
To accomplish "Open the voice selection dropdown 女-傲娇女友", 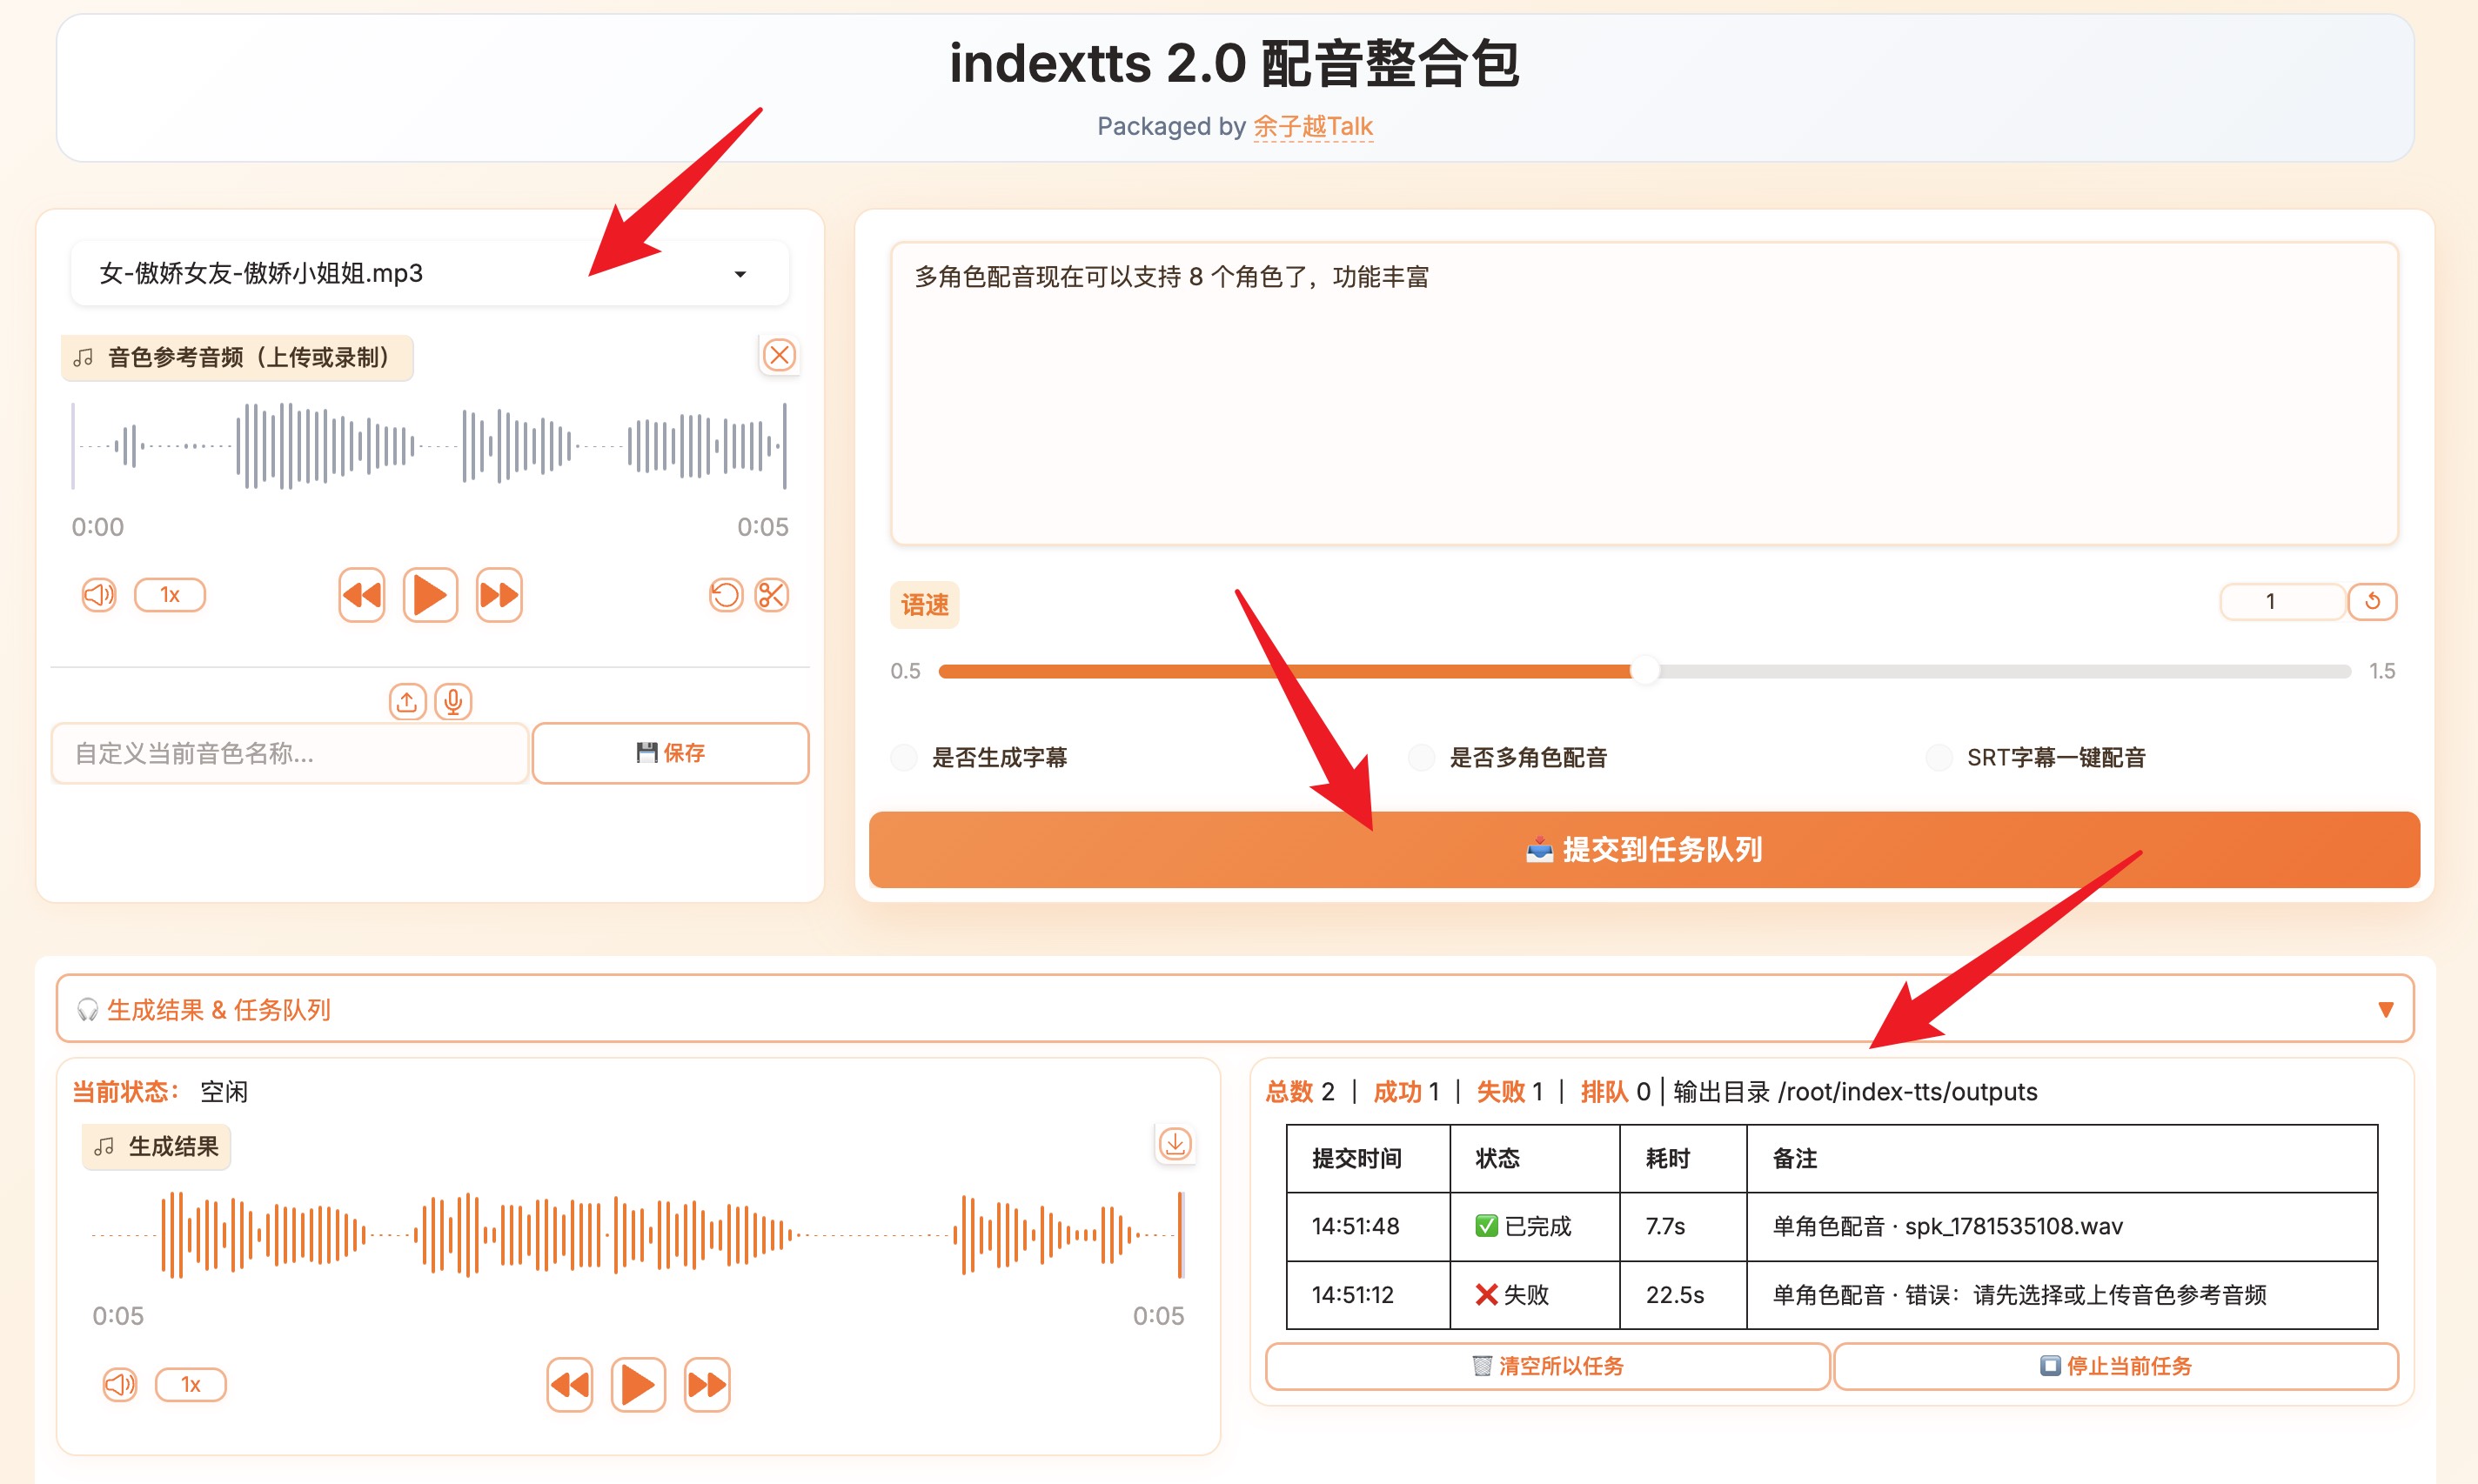I will [x=429, y=273].
